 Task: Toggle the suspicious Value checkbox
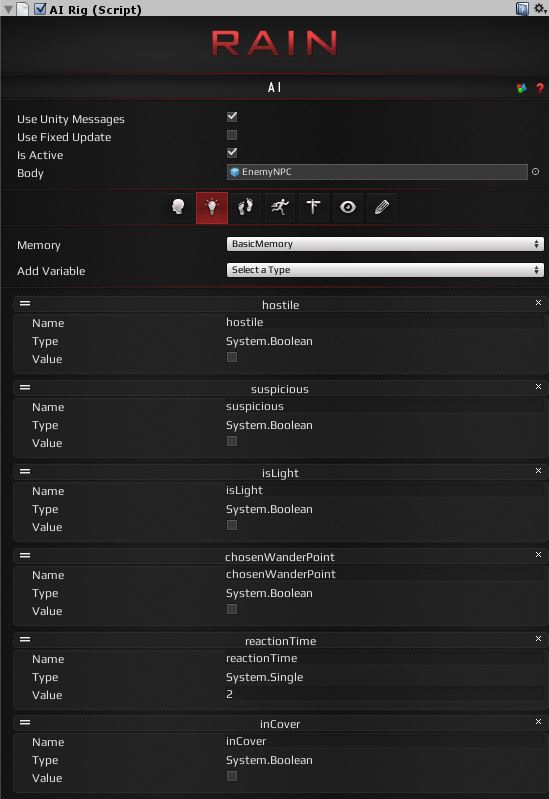(x=232, y=441)
